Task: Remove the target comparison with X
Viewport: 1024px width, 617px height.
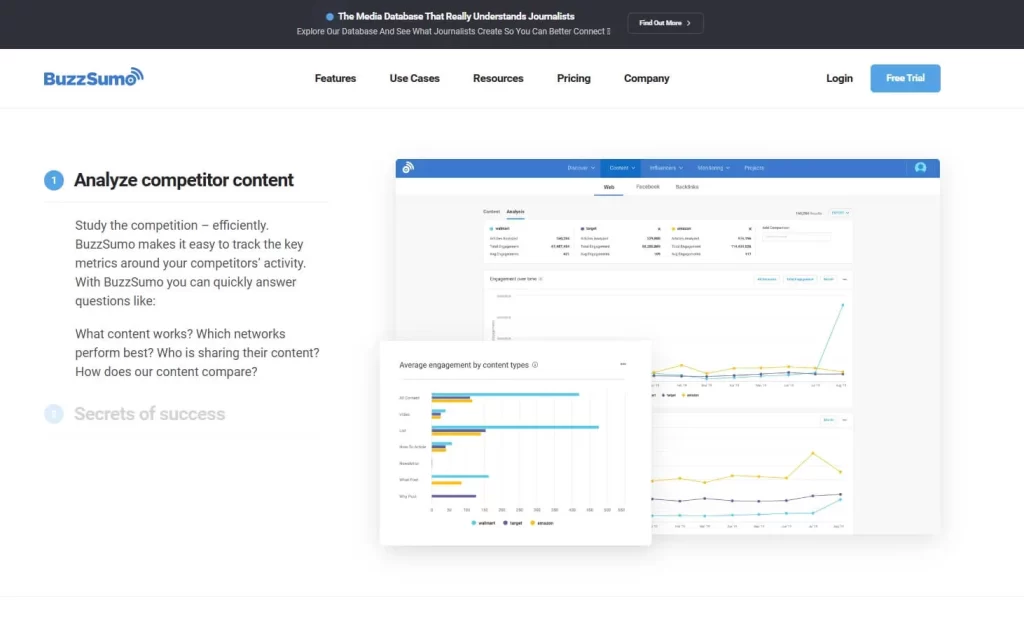Action: (x=659, y=229)
